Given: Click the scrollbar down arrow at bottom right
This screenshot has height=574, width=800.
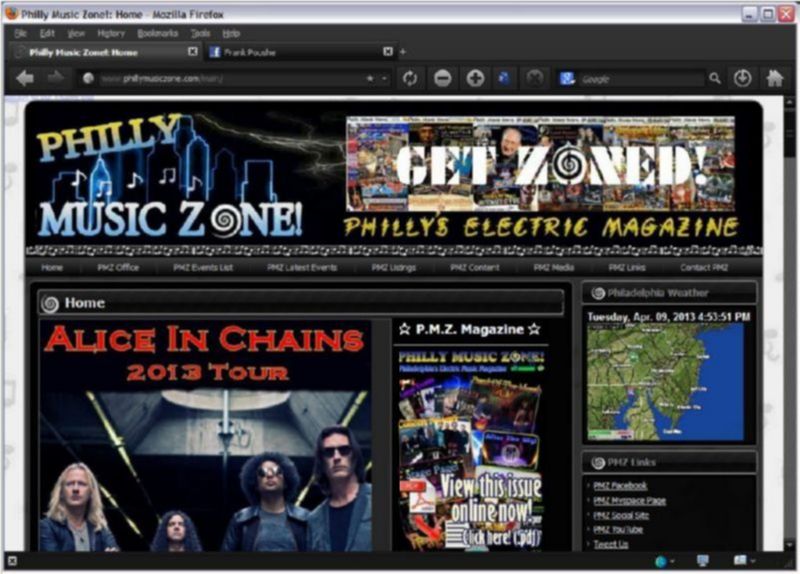Looking at the screenshot, I should point(790,545).
